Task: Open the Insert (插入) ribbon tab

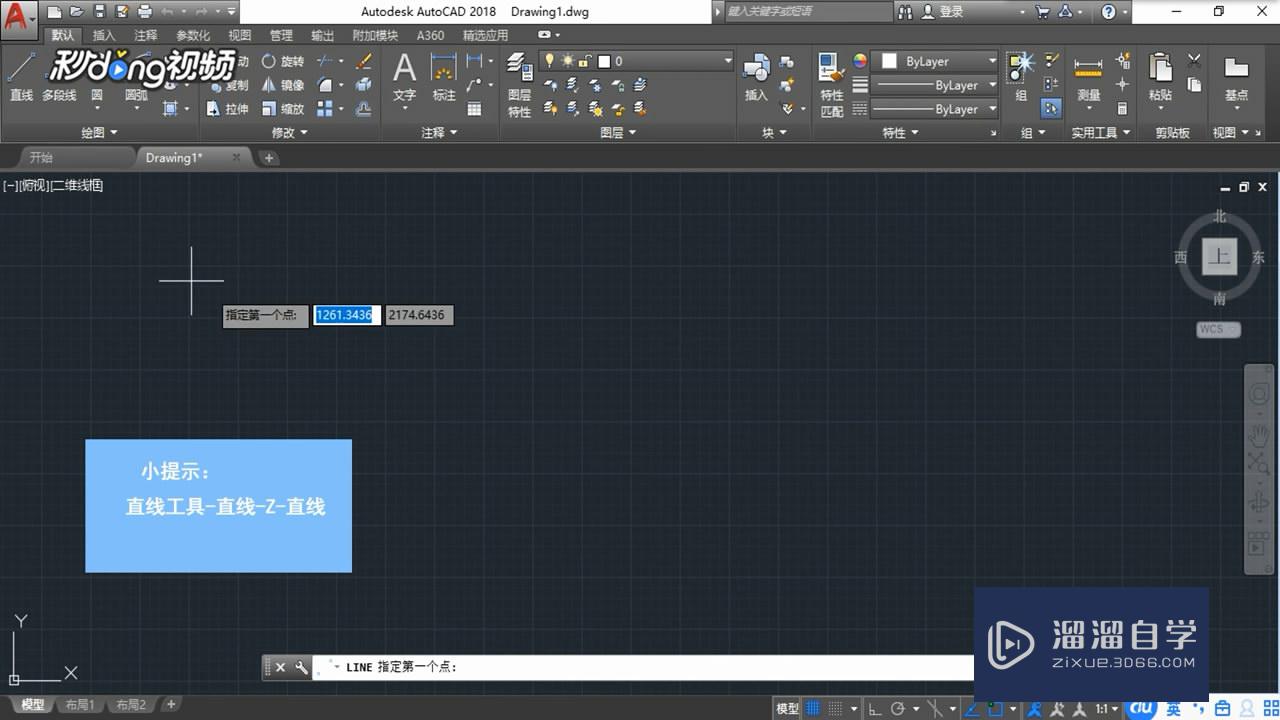Action: click(104, 35)
